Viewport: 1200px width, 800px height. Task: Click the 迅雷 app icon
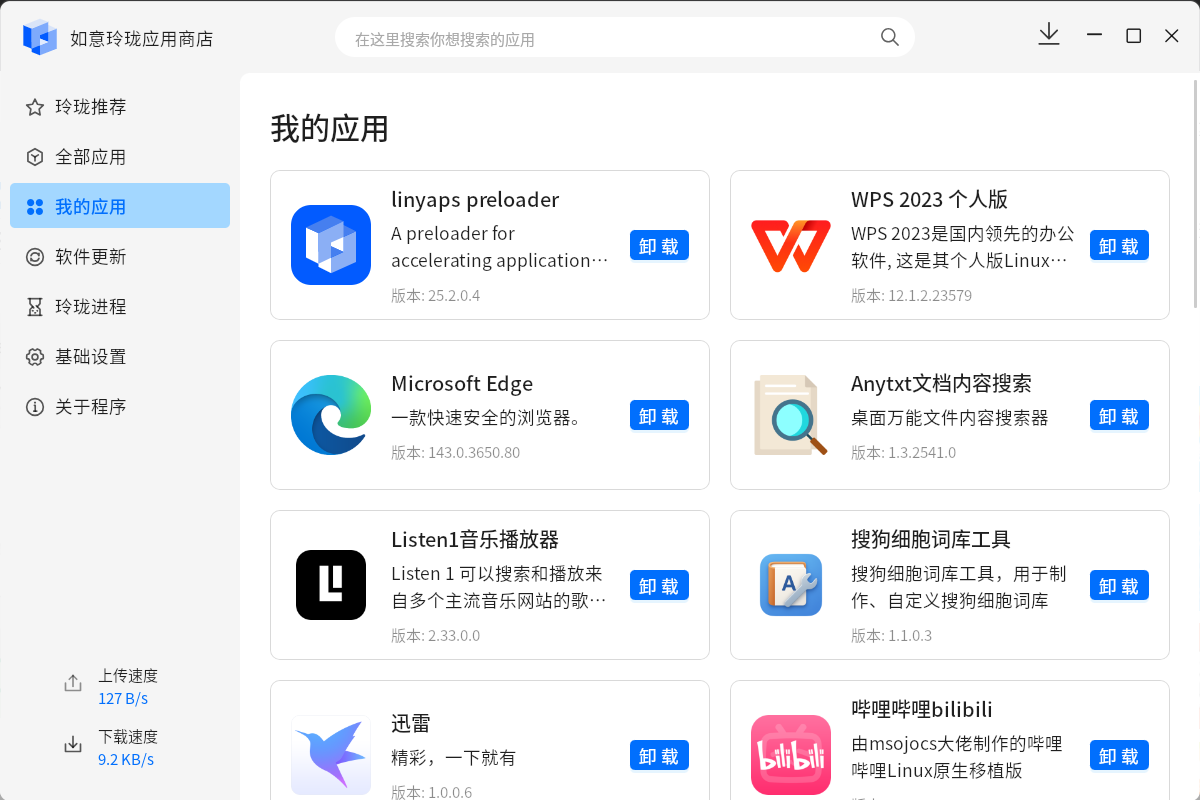coord(331,755)
